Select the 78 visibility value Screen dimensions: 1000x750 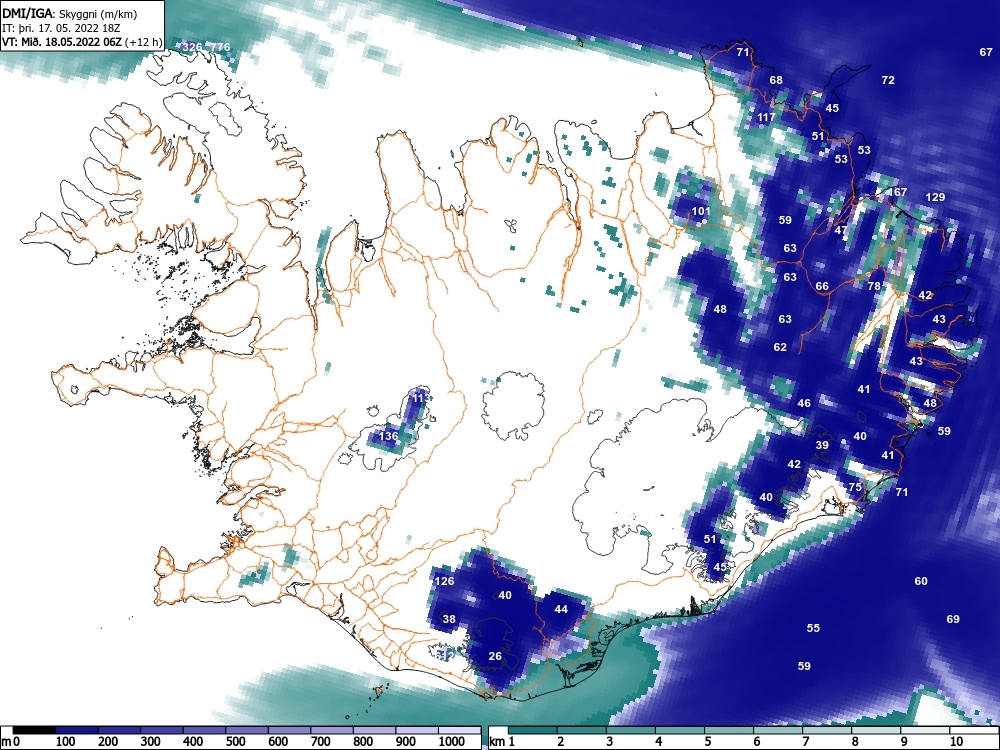(874, 286)
